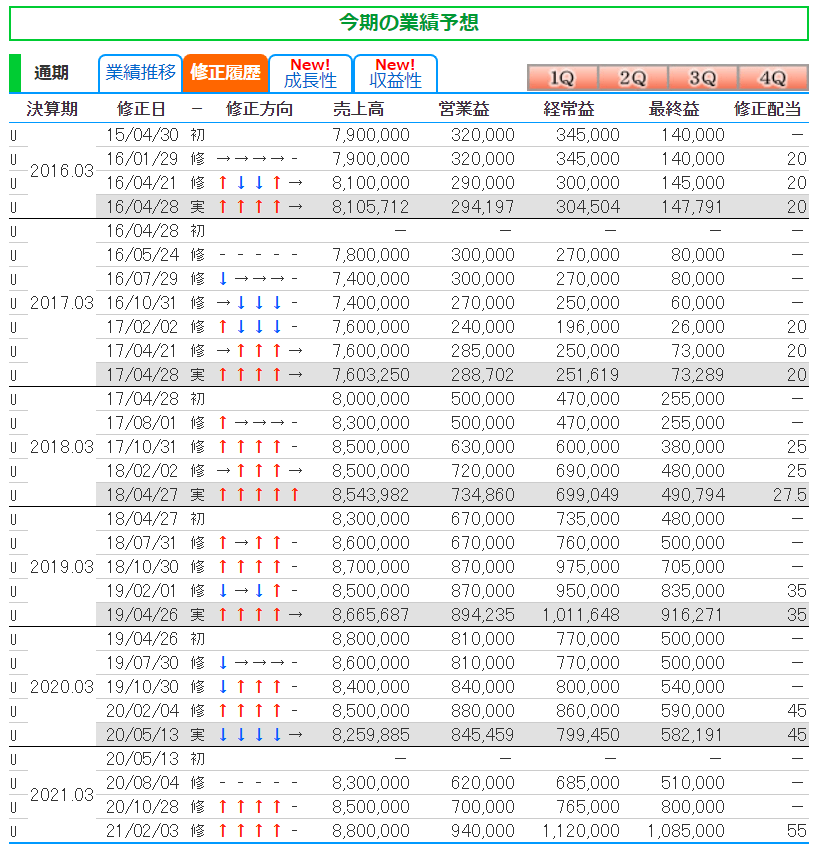Click the 修正方向 column header
The height and width of the screenshot is (852, 816).
[259, 109]
